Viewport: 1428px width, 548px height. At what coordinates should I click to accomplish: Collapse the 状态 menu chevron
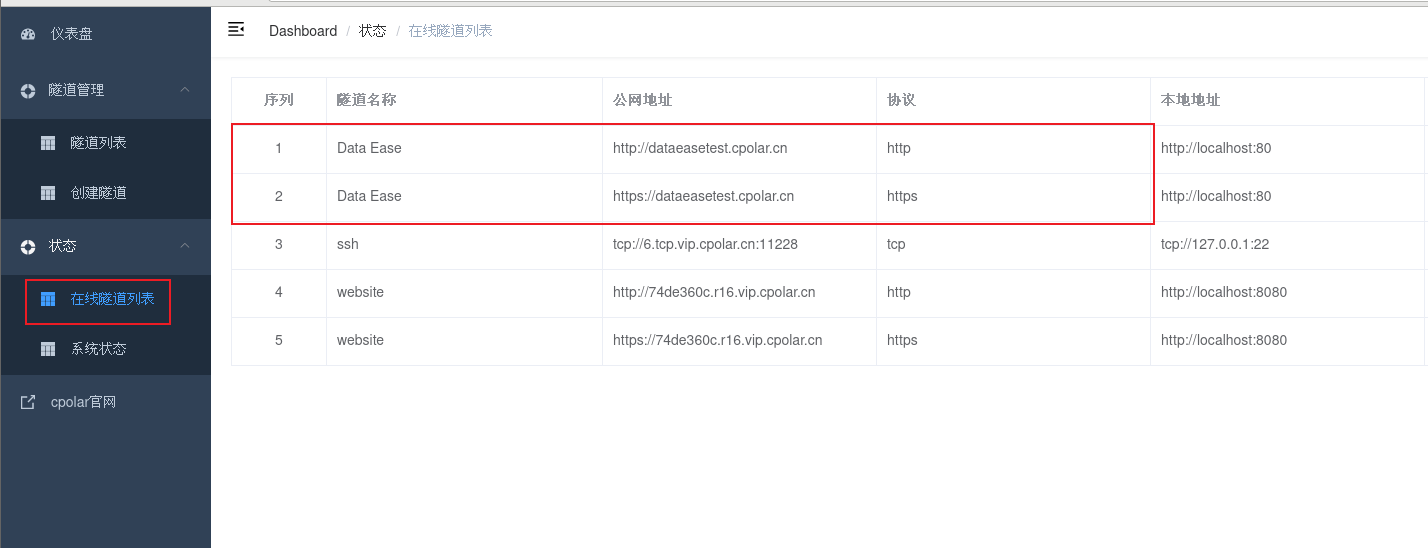pos(185,246)
